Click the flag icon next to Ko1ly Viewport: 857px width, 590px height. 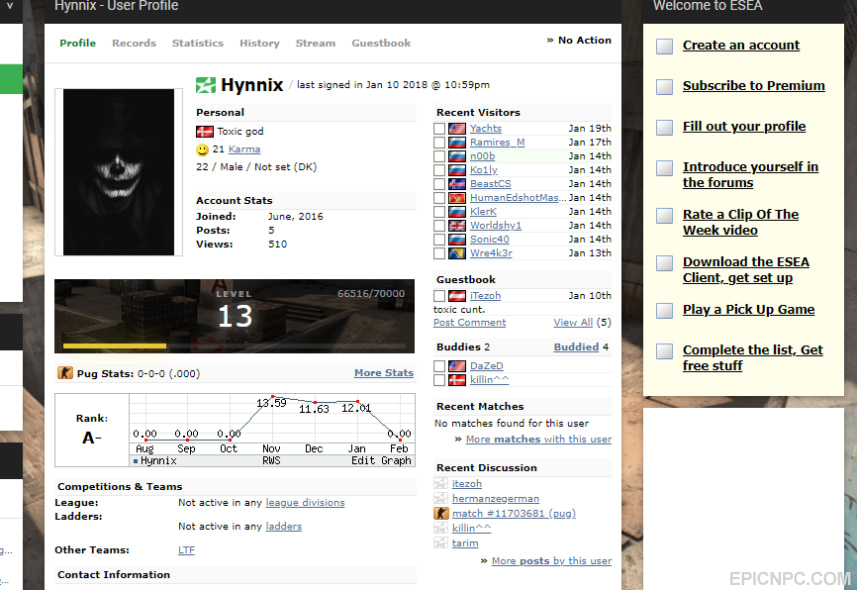[x=457, y=170]
